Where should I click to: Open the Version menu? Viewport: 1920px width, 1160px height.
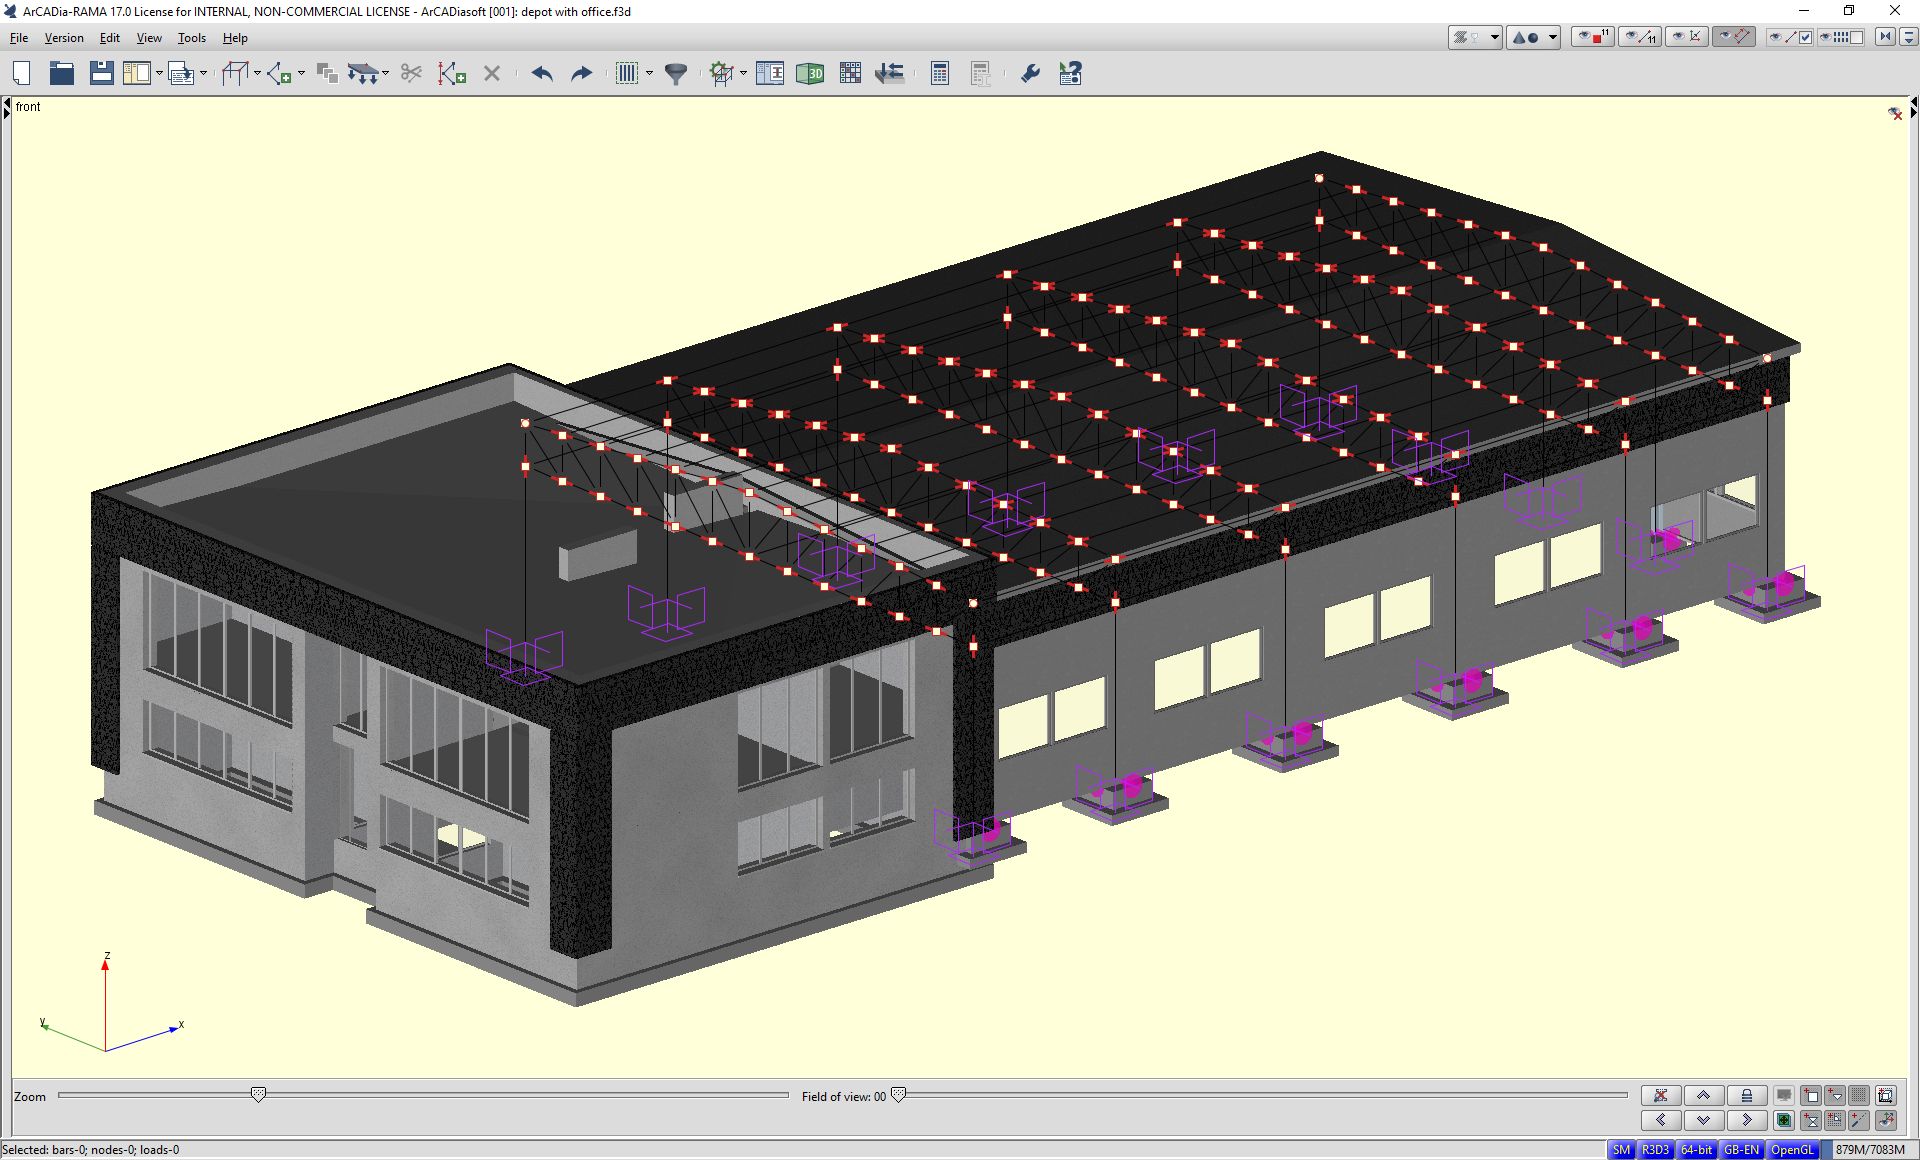click(x=64, y=38)
